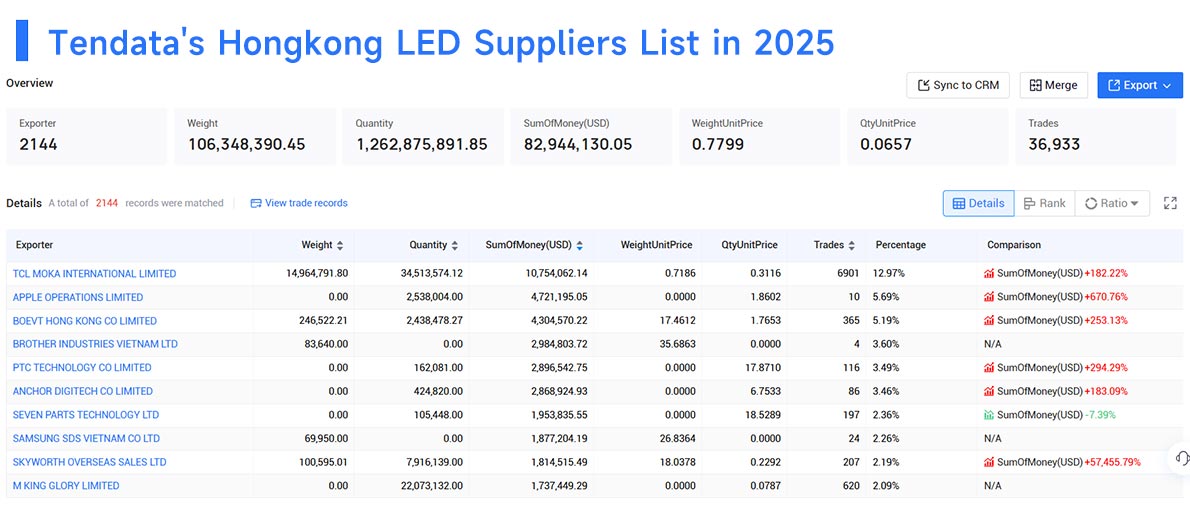1190x513 pixels.
Task: Open ANCHOR DIGITECH CO LIMITED exporter
Action: (83, 391)
